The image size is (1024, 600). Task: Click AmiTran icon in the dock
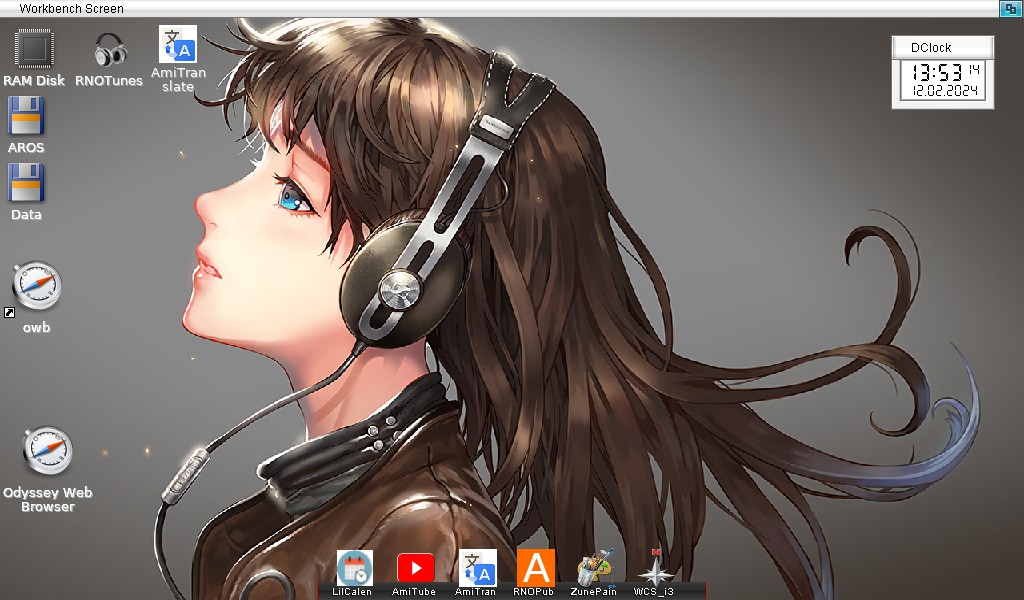(x=477, y=568)
